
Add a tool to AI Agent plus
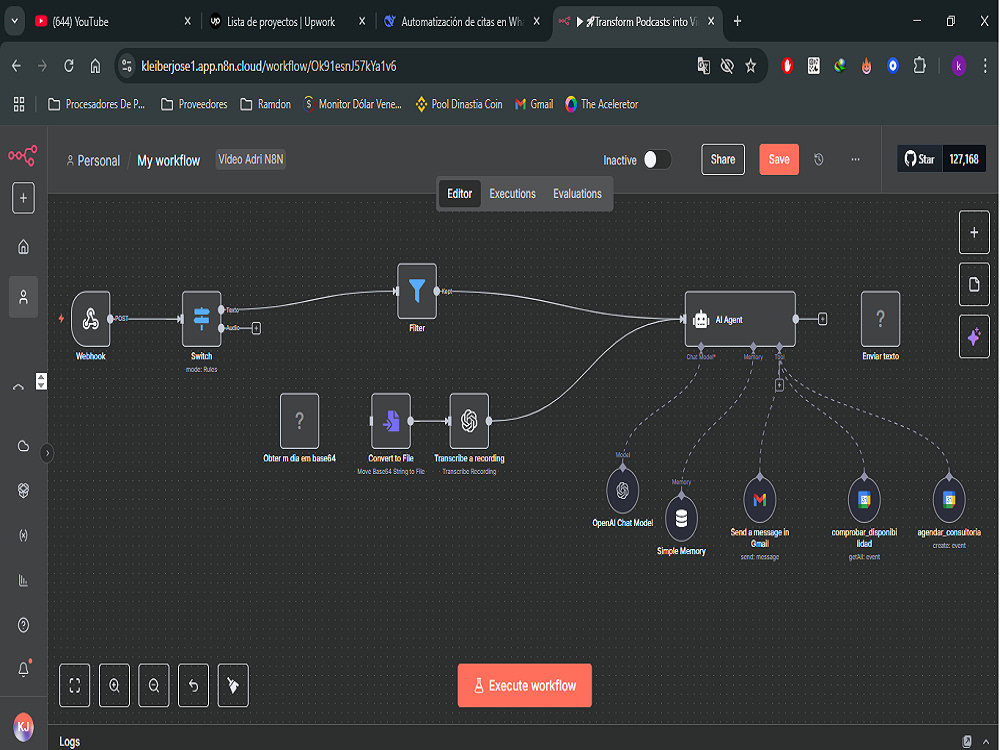coord(779,385)
